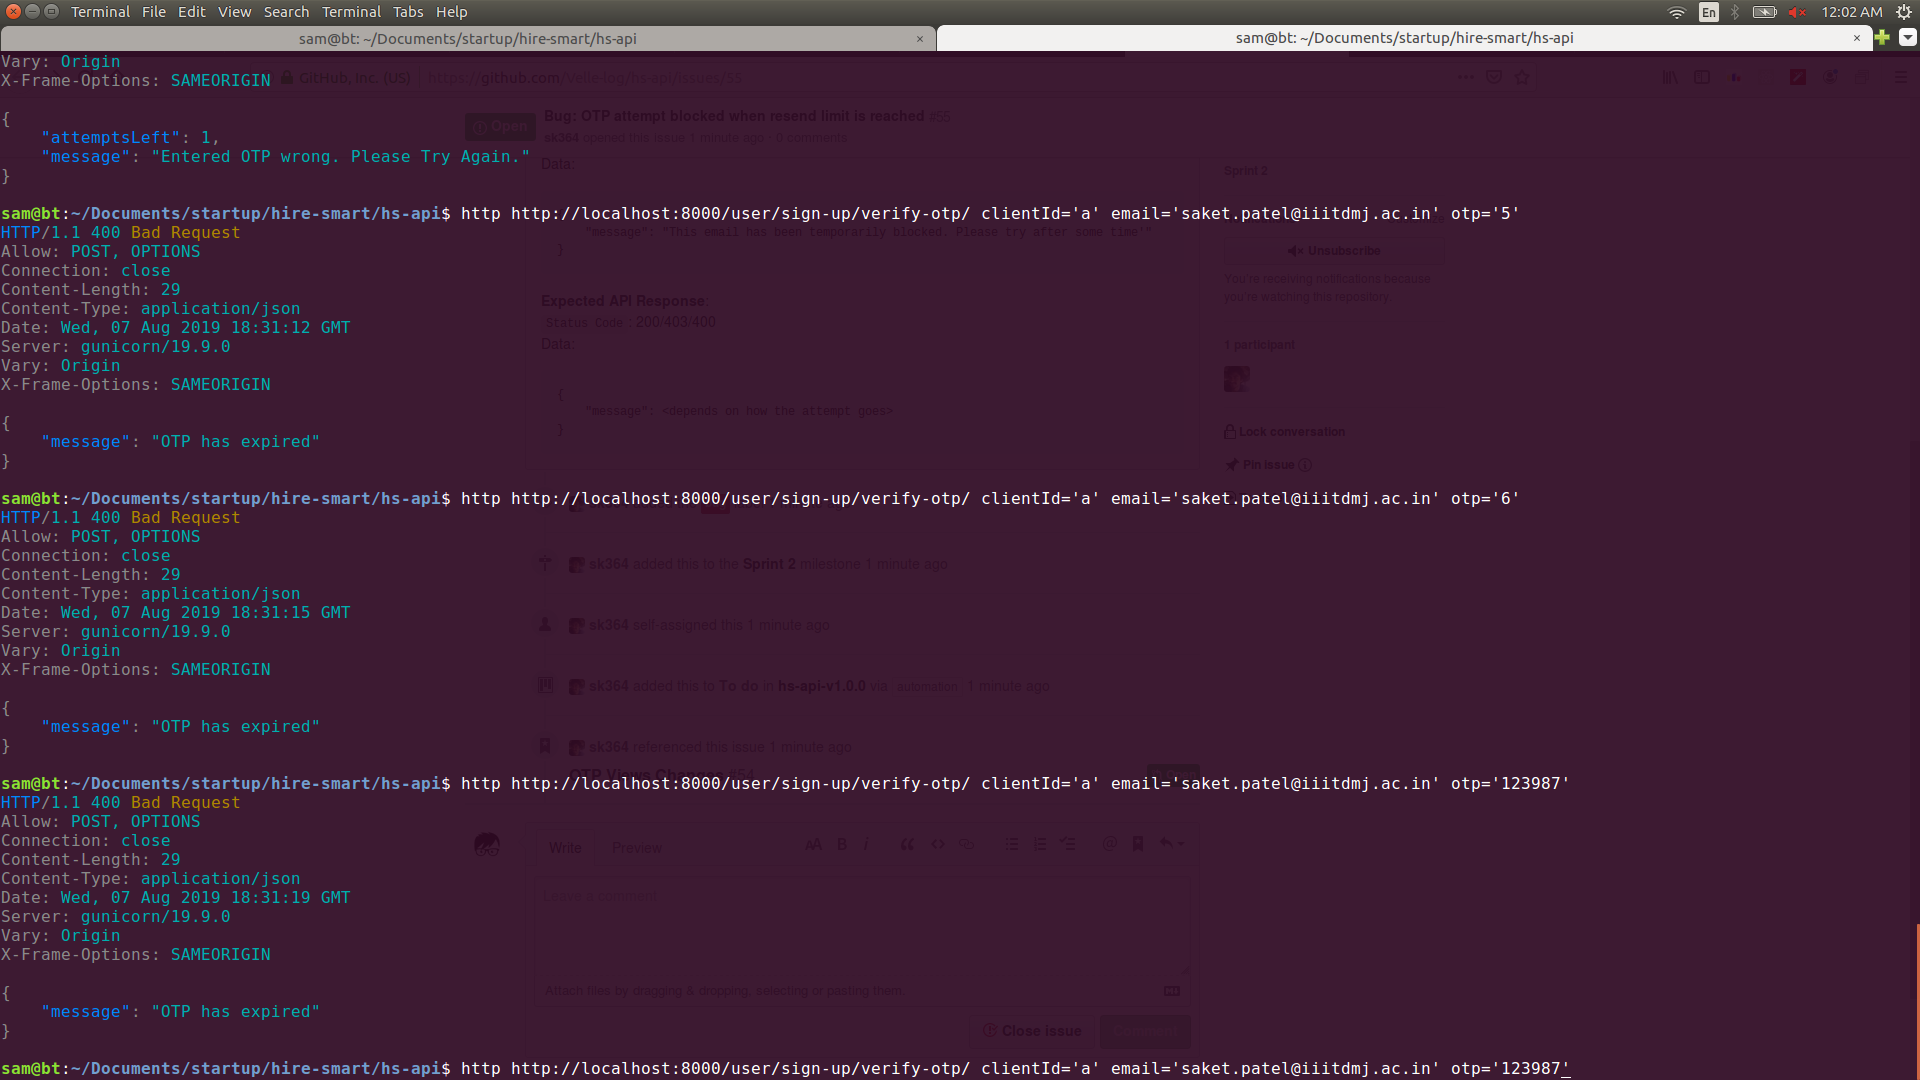Open the page actions meatball menu
The width and height of the screenshot is (1920, 1080).
point(1465,77)
